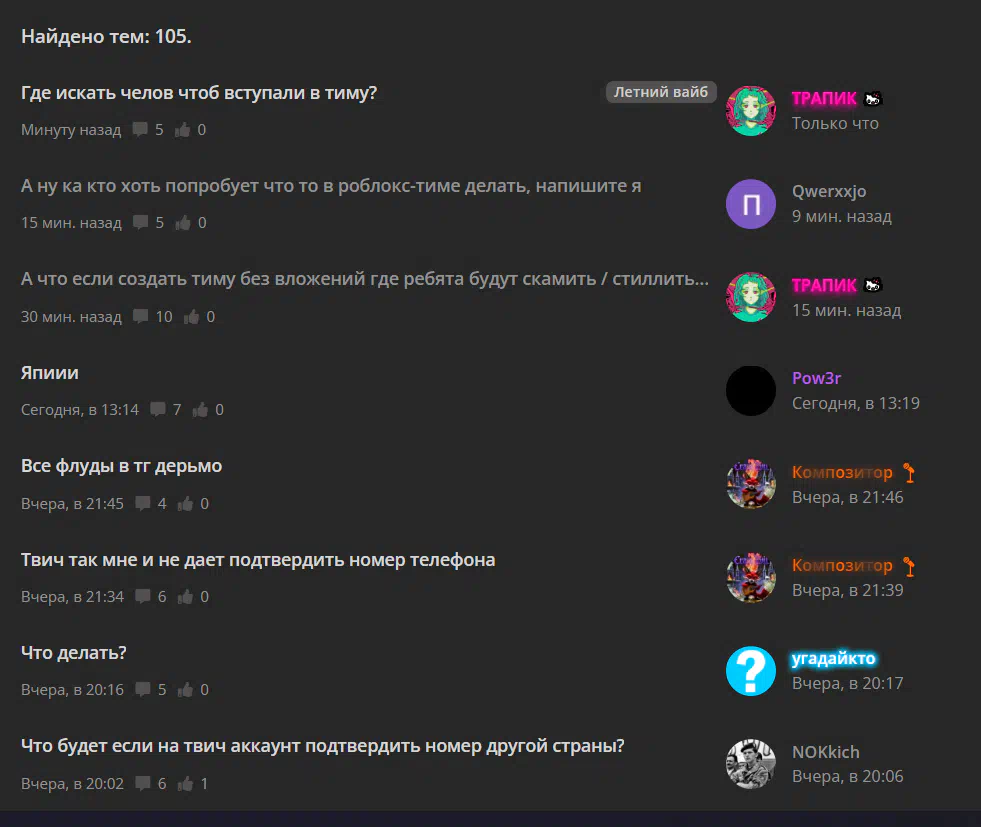This screenshot has width=981, height=827.
Task: Open thread 'Все флуды в тг дерьмо'
Action: pyautogui.click(x=121, y=466)
